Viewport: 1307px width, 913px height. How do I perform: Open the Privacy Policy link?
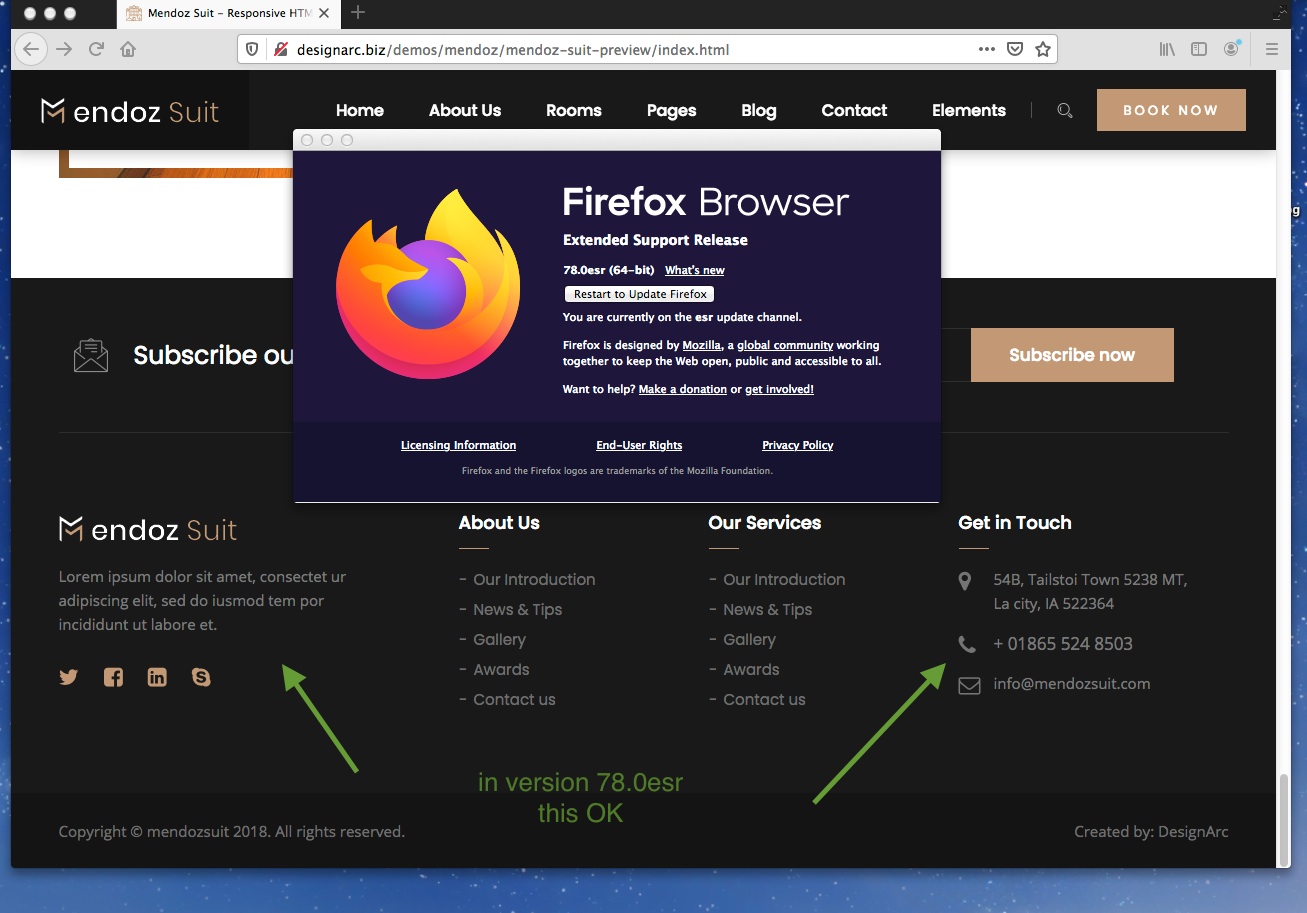point(798,445)
